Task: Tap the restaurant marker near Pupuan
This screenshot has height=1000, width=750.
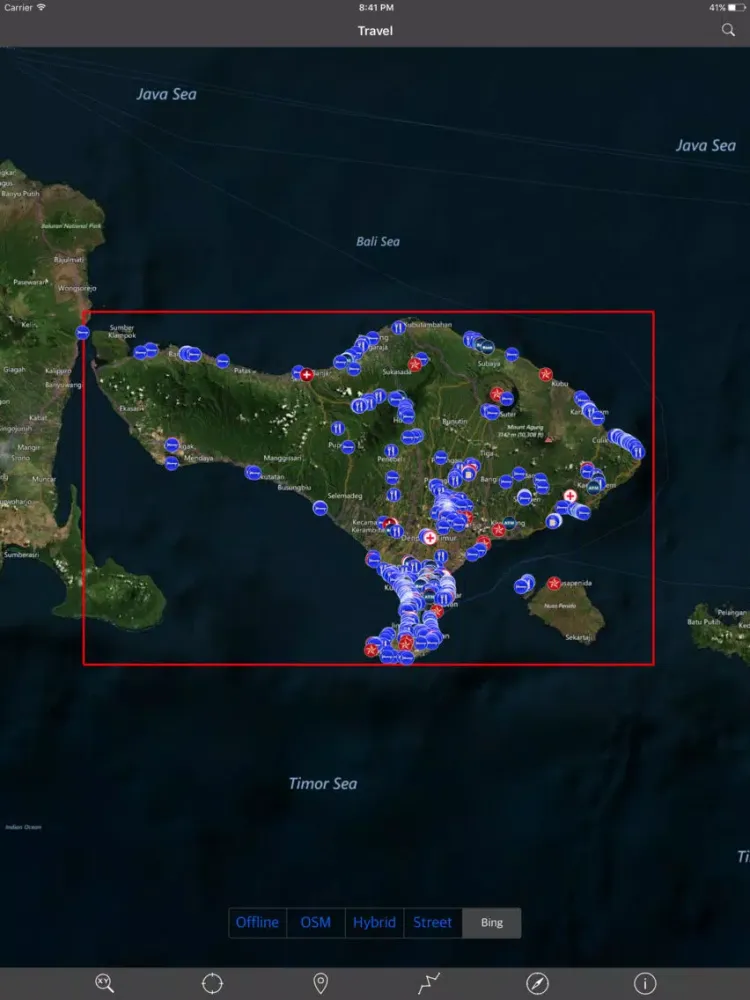Action: [338, 427]
